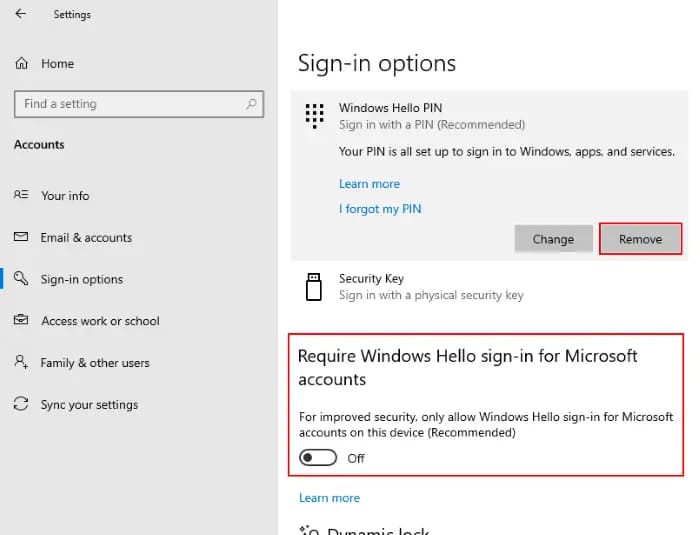Image resolution: width=700 pixels, height=535 pixels.
Task: Click the Sync your settings icon
Action: [x=21, y=405]
